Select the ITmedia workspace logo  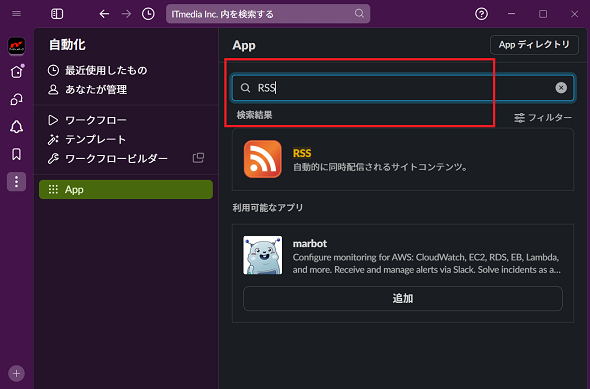pyautogui.click(x=17, y=46)
